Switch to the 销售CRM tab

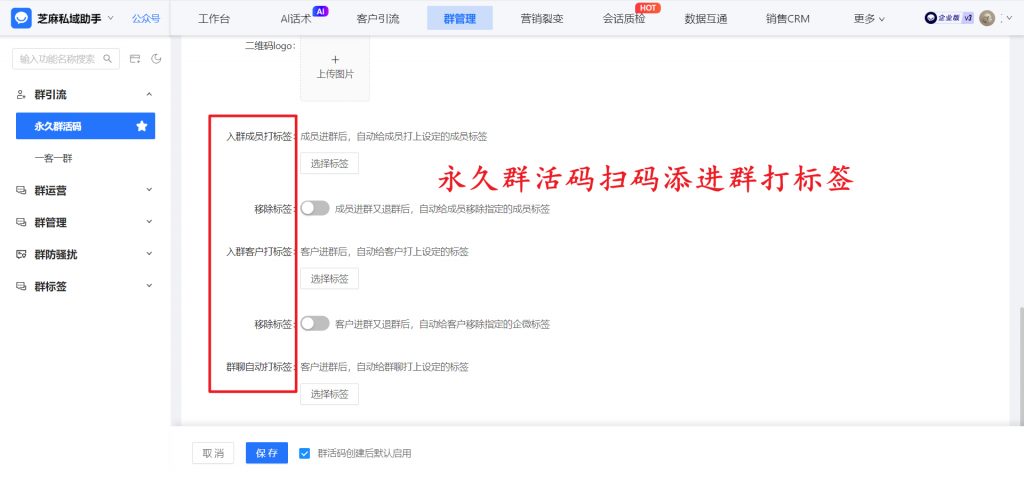tap(787, 18)
